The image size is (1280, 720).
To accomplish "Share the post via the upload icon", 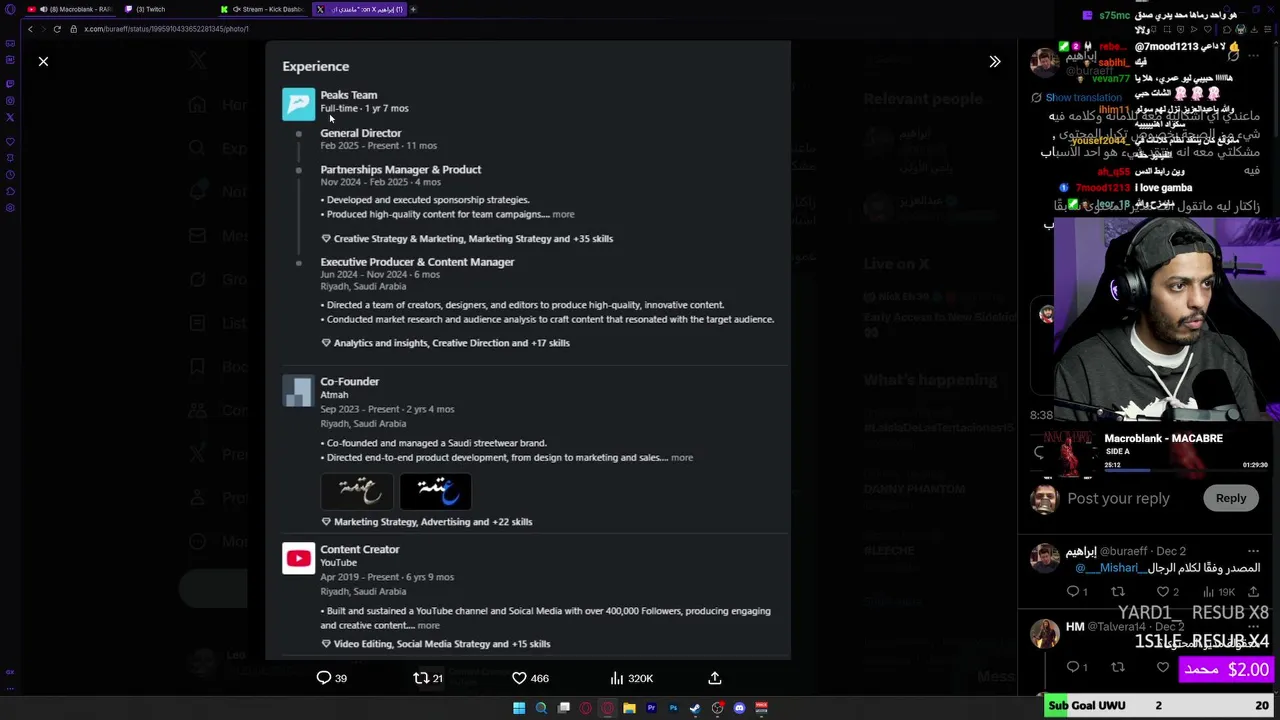I will (715, 678).
